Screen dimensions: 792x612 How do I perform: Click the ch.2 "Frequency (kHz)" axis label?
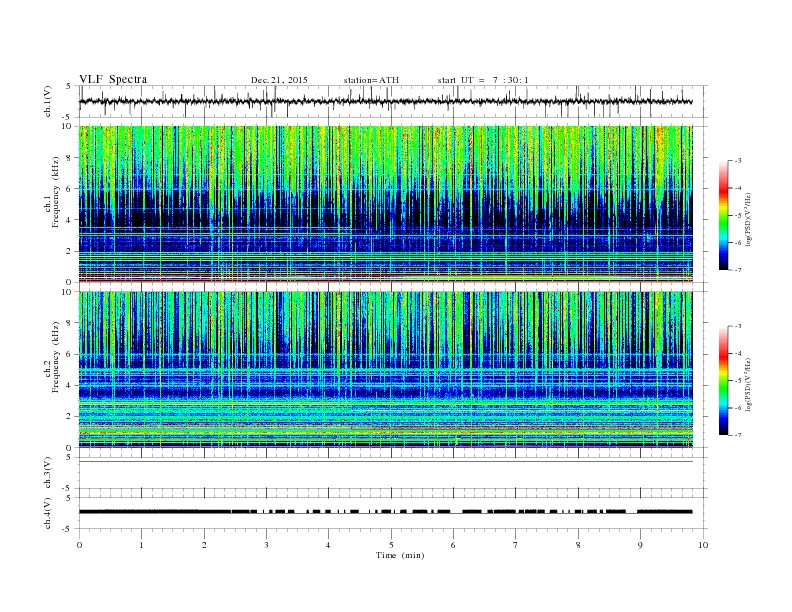56,357
